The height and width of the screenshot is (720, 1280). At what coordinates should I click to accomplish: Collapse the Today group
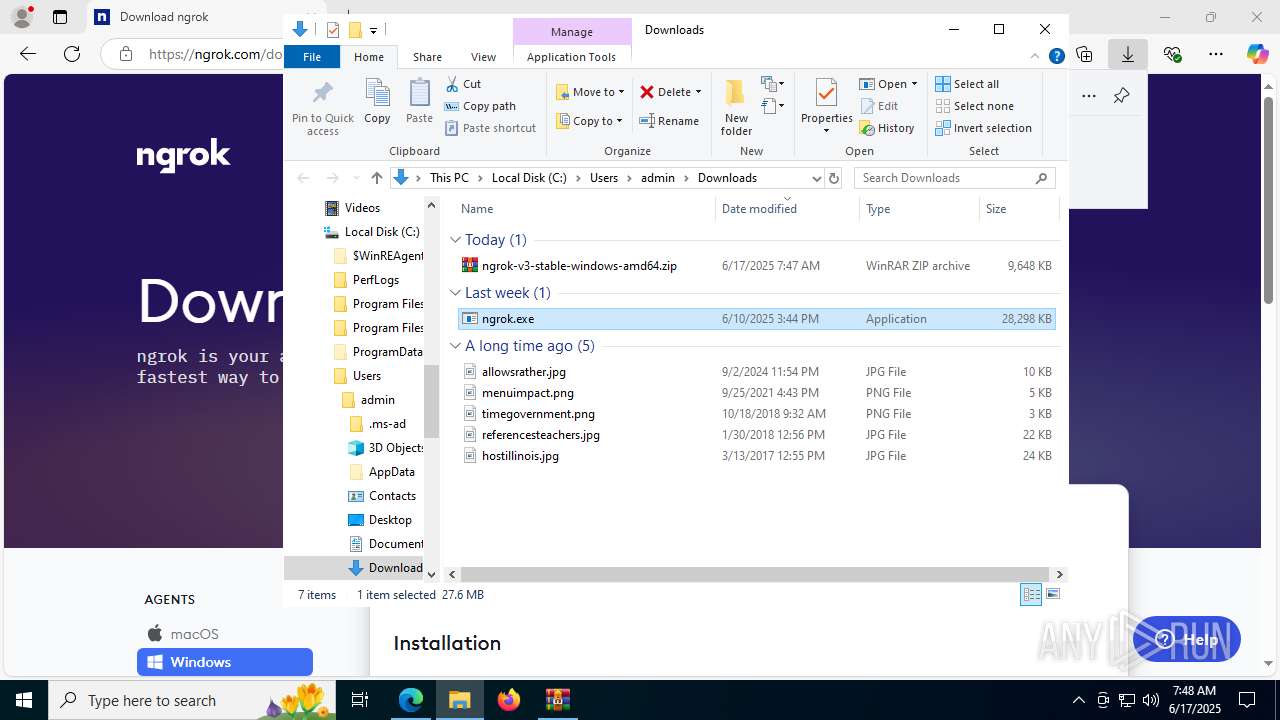click(455, 240)
